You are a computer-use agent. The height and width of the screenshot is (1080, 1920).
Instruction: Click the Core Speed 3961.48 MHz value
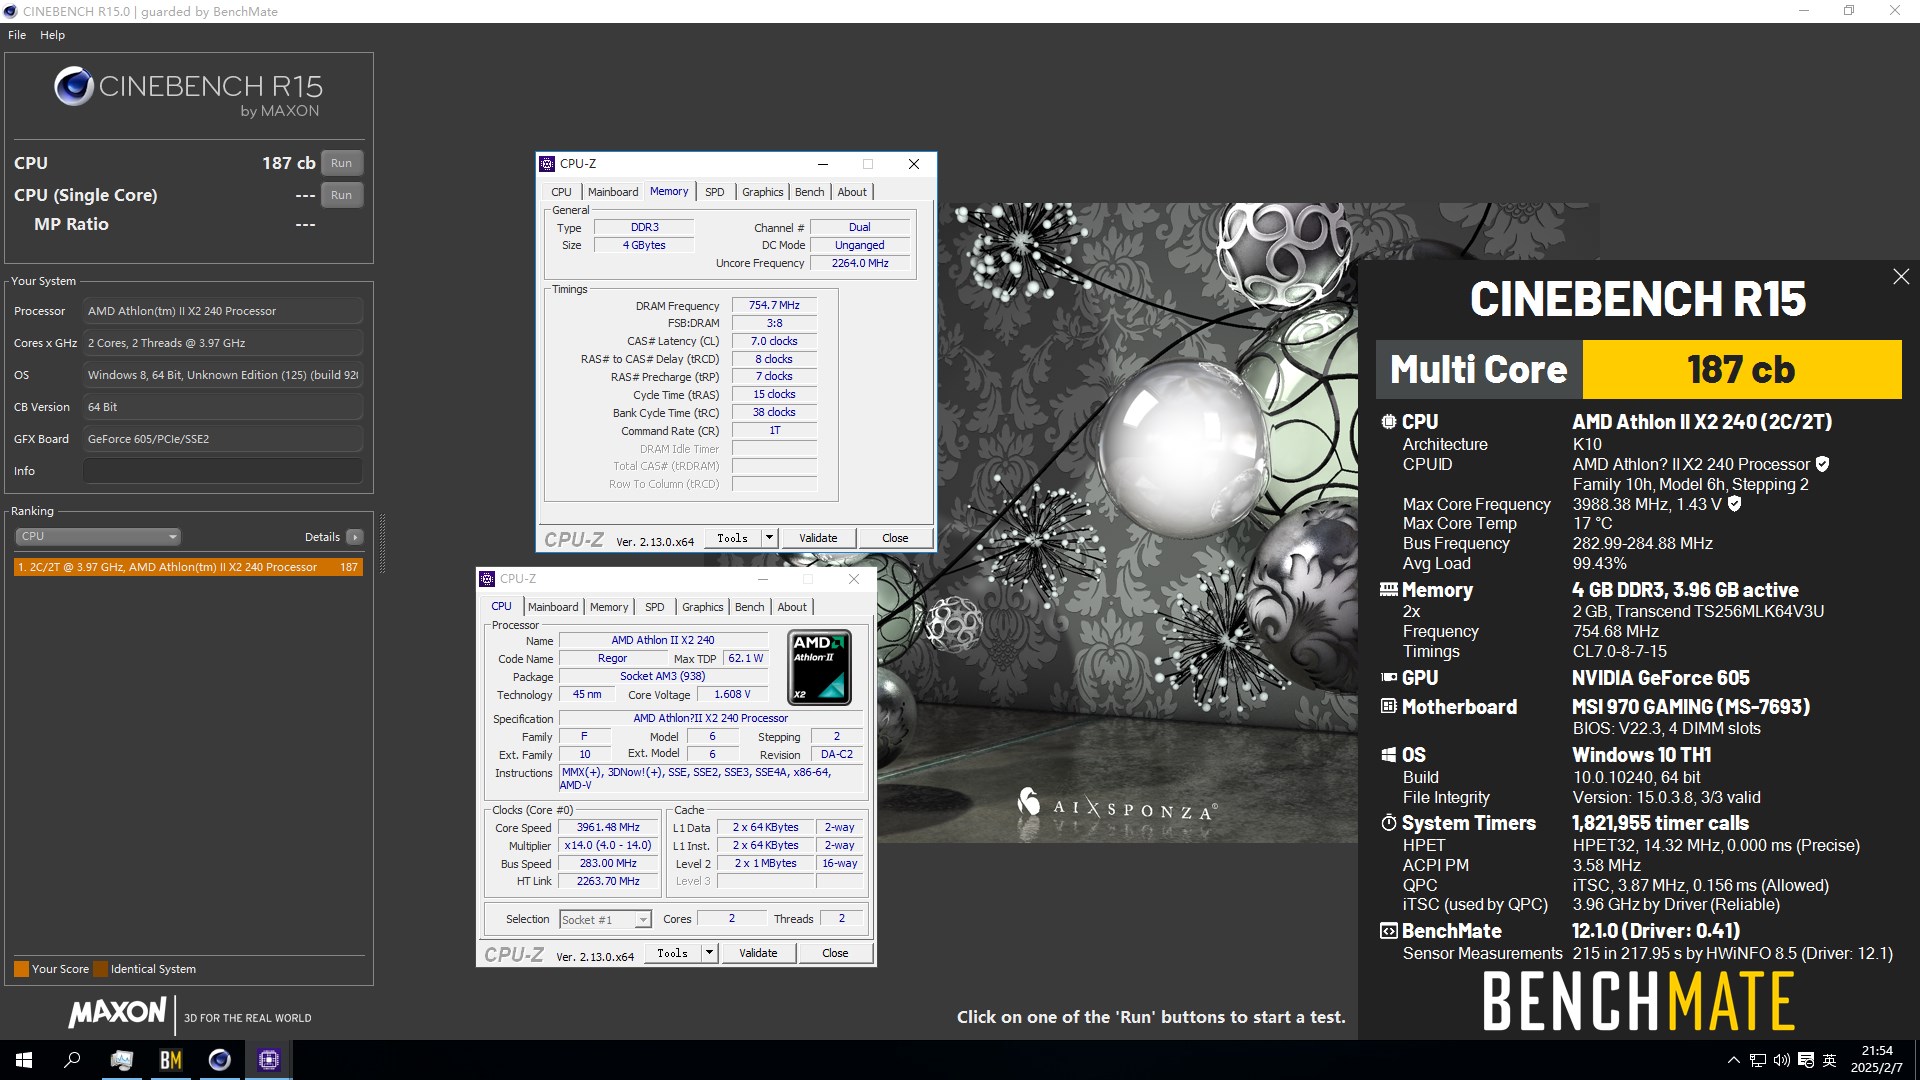tap(607, 828)
